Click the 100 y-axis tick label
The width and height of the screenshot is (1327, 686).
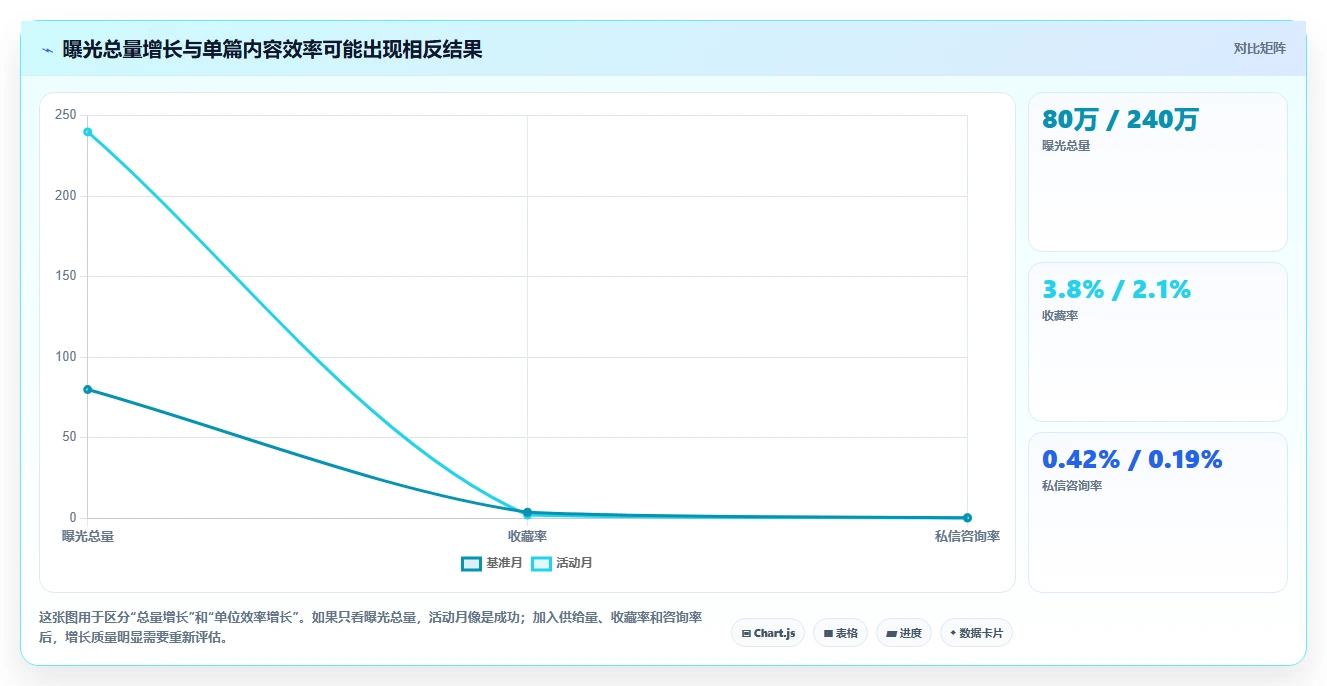pos(66,356)
